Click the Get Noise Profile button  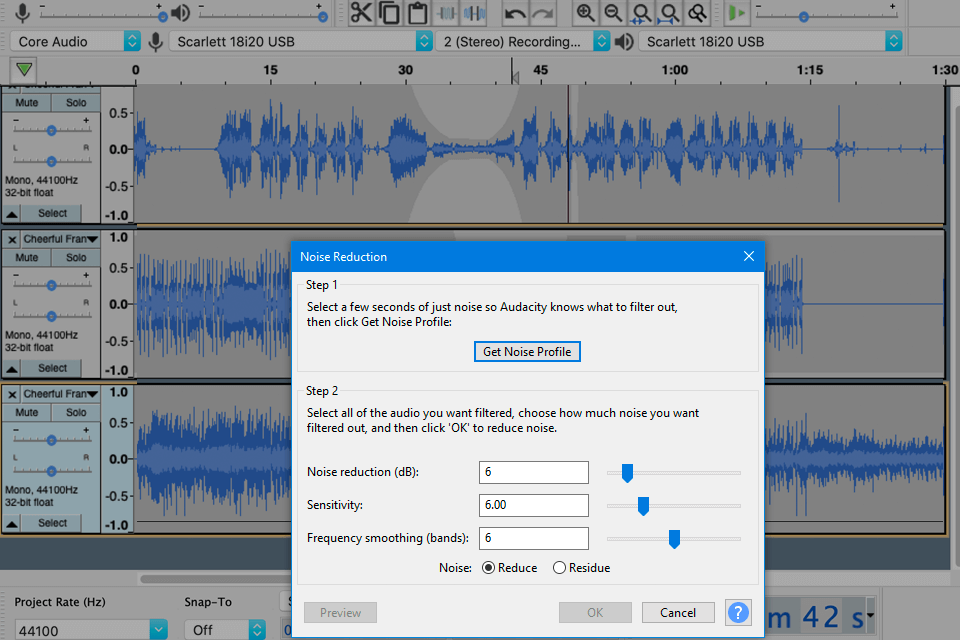click(x=527, y=352)
